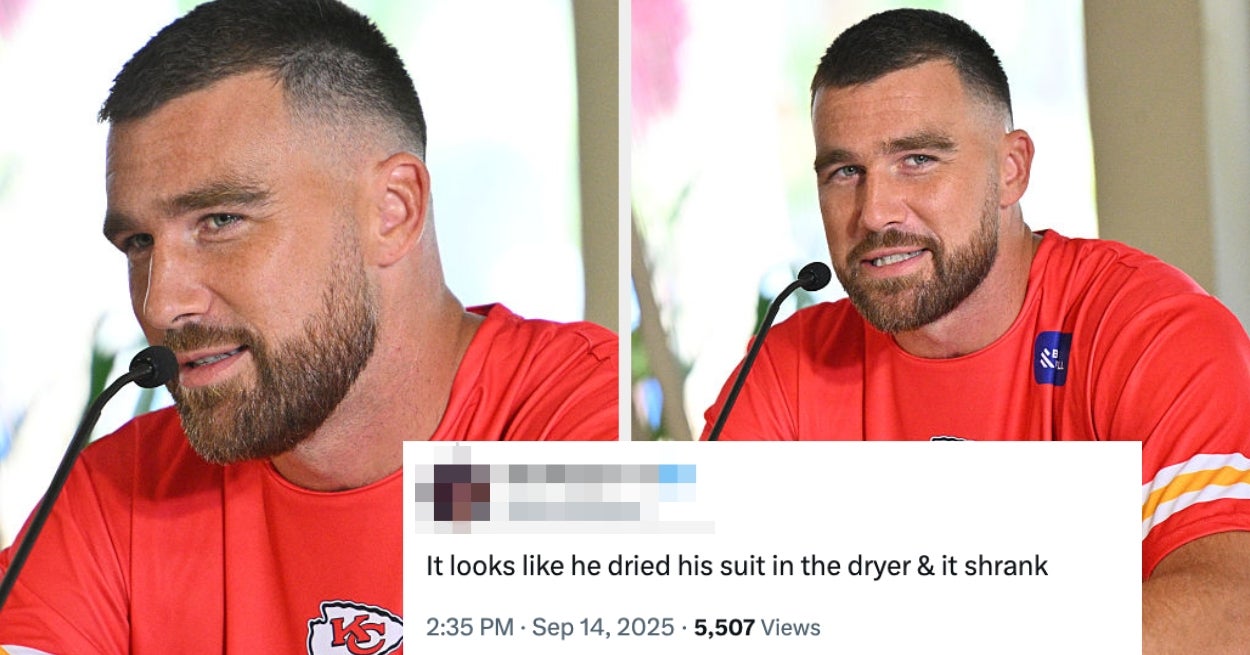The height and width of the screenshot is (655, 1250).
Task: Click the "Sep 14, 2025" date
Action: click(603, 628)
